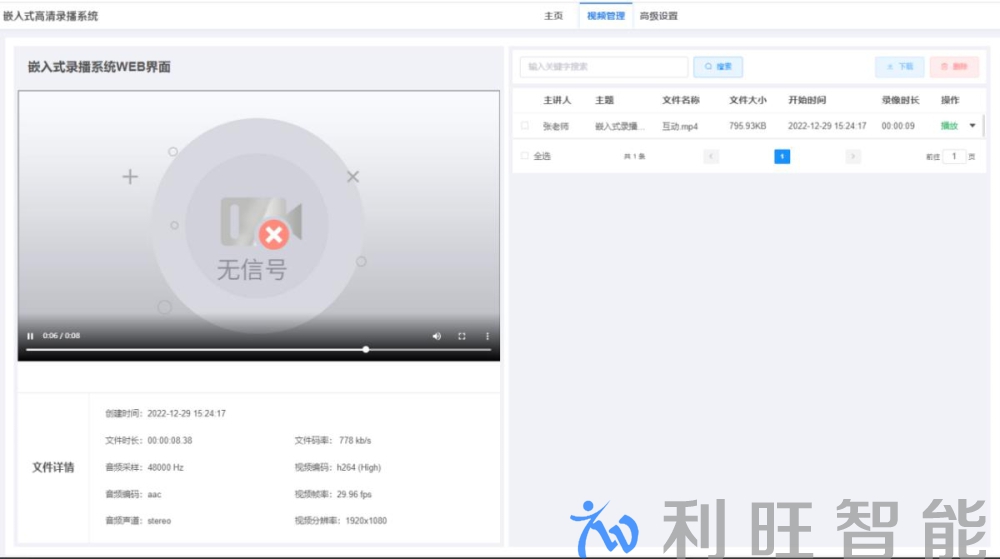This screenshot has height=559, width=1000.
Task: Mute the video player volume
Action: point(436,336)
